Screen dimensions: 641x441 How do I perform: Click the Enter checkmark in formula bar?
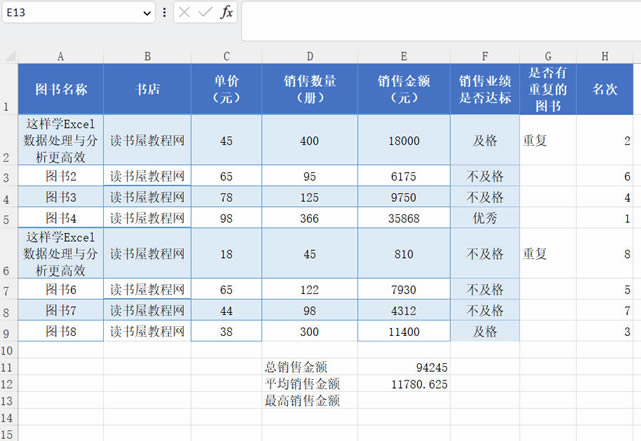(205, 12)
